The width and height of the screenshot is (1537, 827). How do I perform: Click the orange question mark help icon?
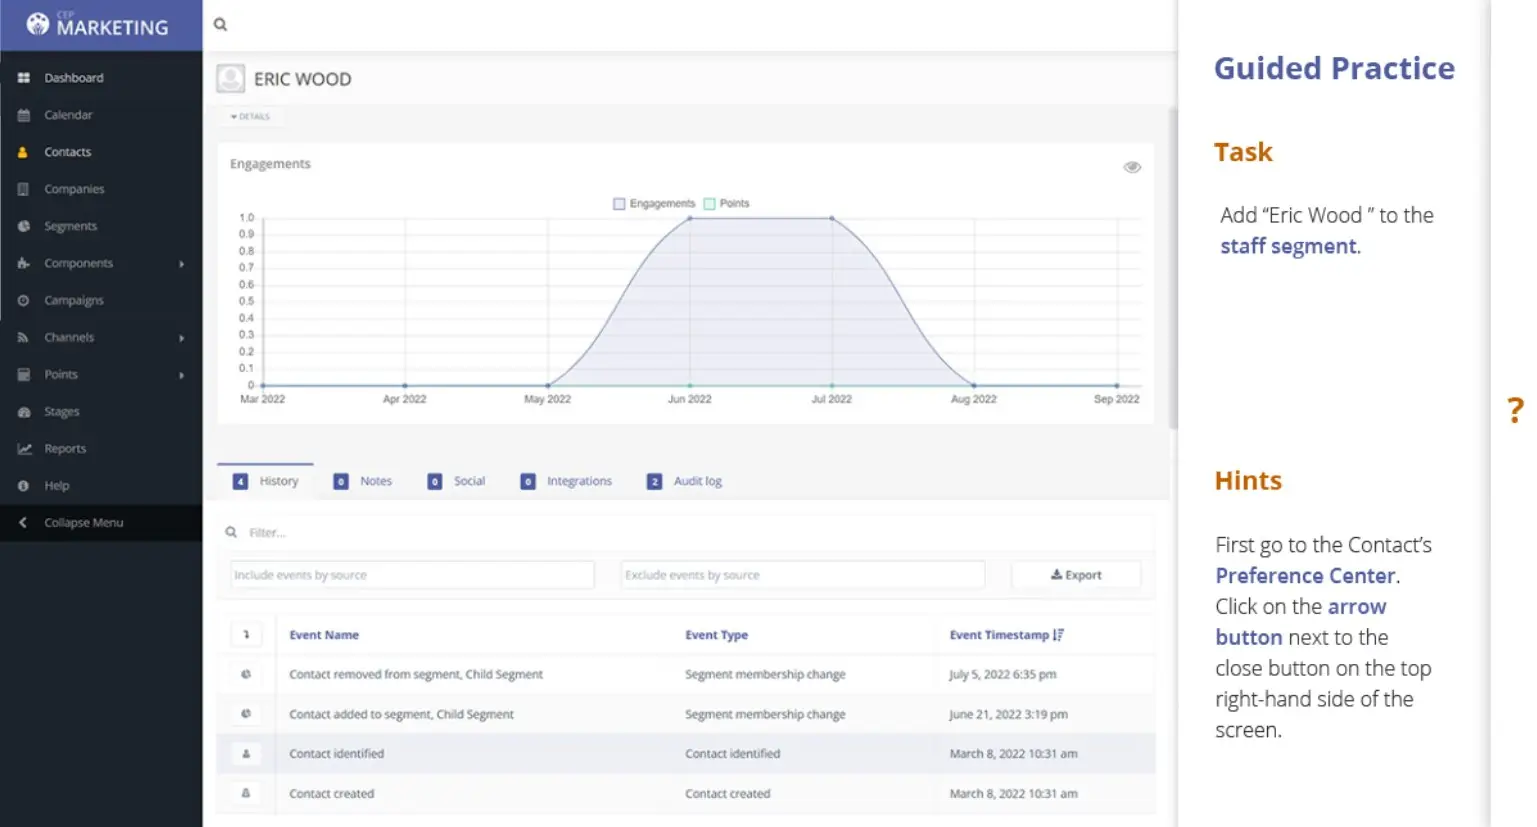[1515, 409]
